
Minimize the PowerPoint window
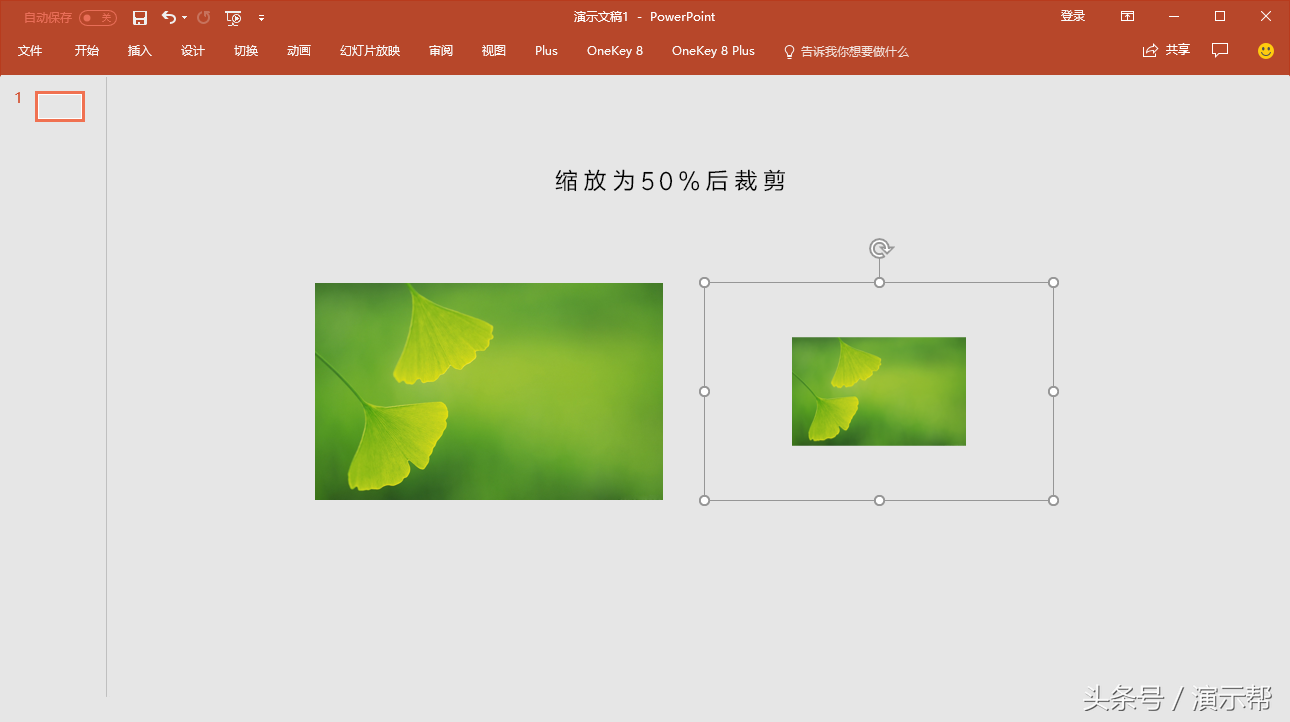pos(1174,16)
